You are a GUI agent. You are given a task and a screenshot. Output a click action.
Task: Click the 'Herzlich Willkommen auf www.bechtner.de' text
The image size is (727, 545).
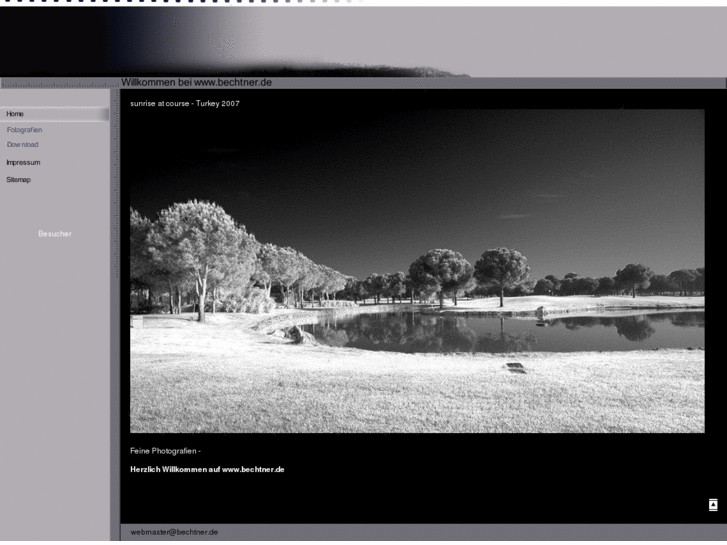coord(207,469)
